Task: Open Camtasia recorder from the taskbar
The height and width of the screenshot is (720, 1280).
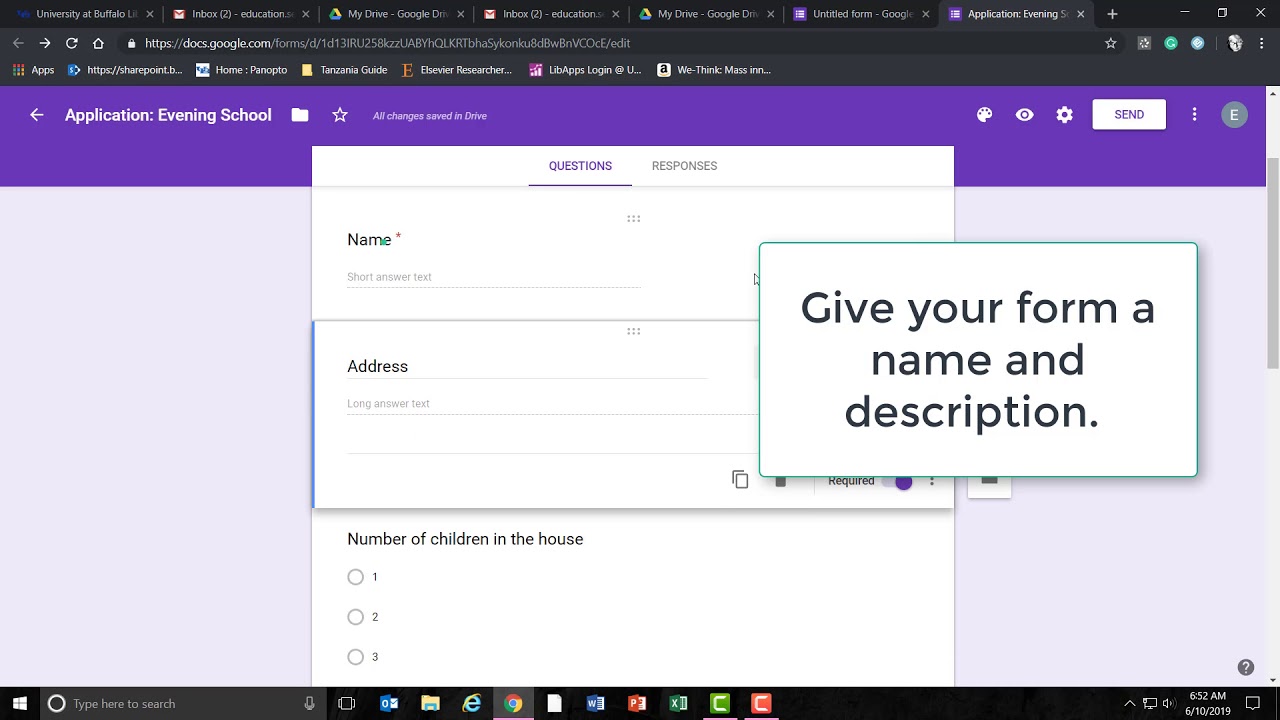Action: pyautogui.click(x=761, y=703)
